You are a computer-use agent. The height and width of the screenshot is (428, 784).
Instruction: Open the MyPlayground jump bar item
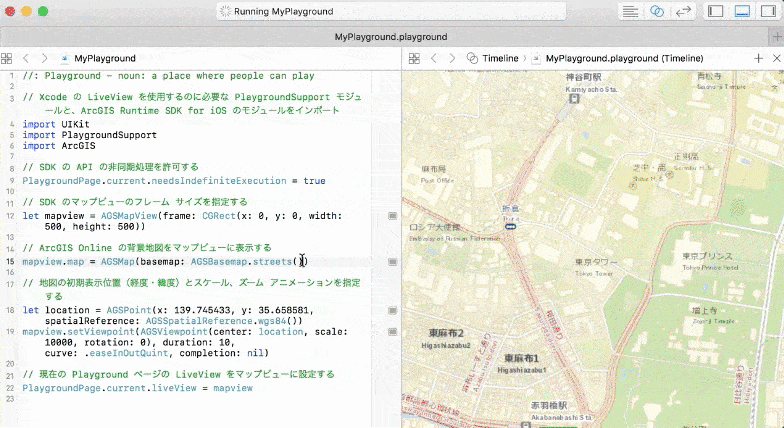tap(98, 58)
